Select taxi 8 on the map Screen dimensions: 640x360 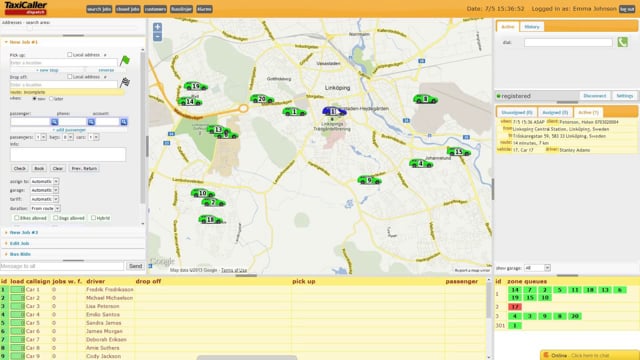coord(425,99)
